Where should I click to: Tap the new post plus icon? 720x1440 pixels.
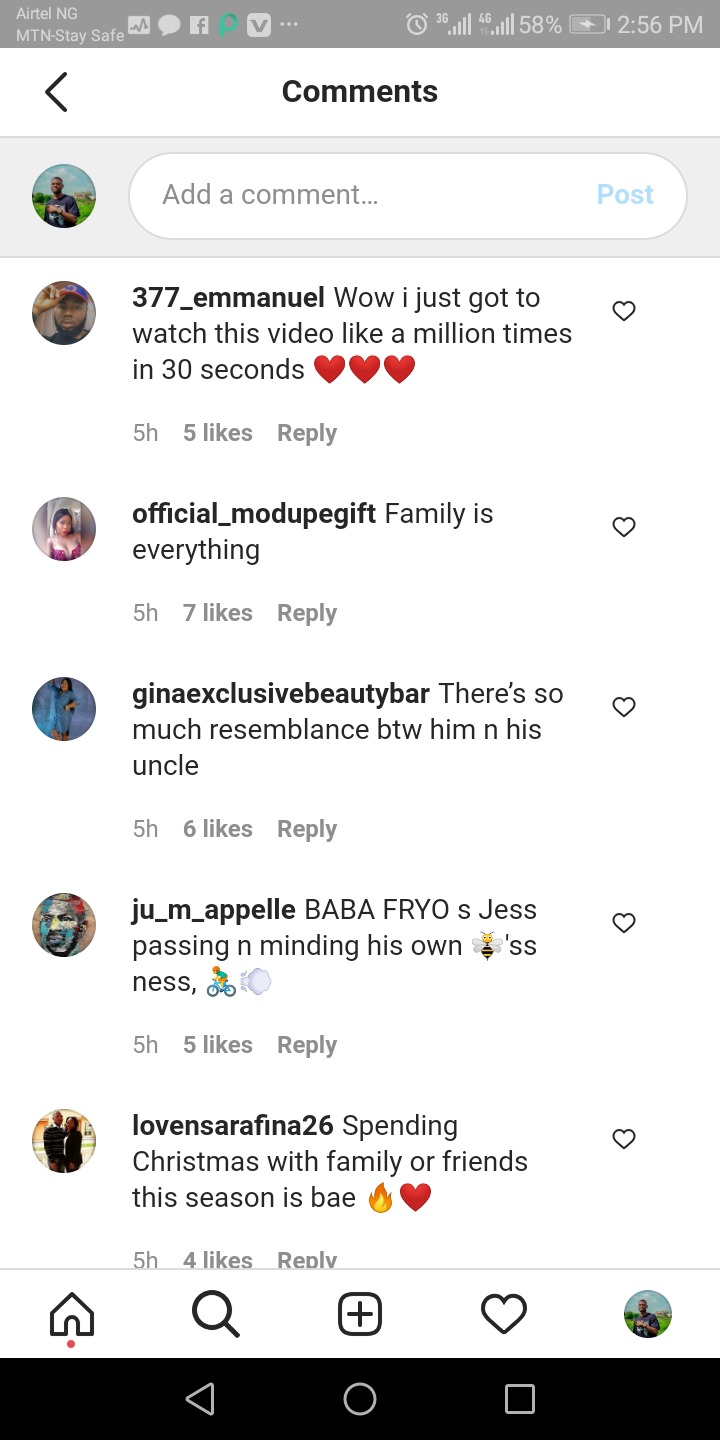coord(360,1313)
